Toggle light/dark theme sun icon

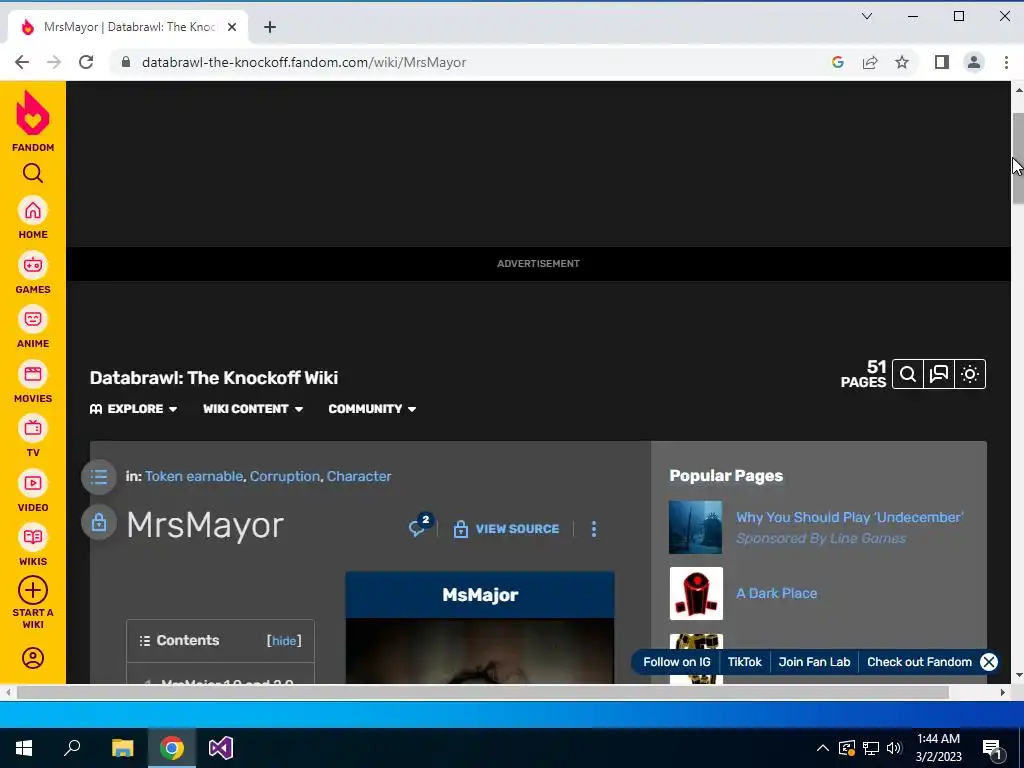coord(970,374)
